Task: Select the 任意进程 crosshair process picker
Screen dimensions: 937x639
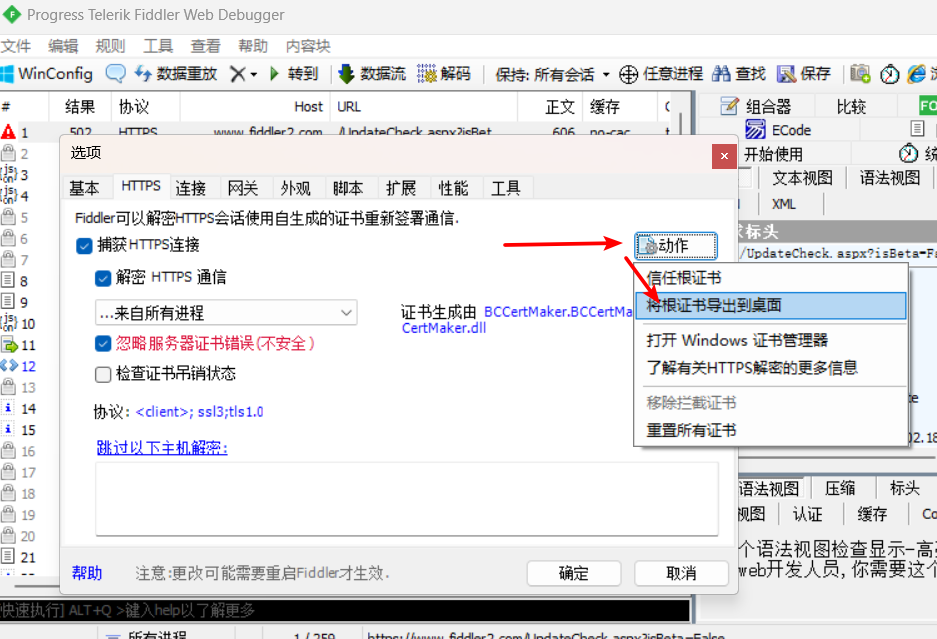Action: coord(660,74)
